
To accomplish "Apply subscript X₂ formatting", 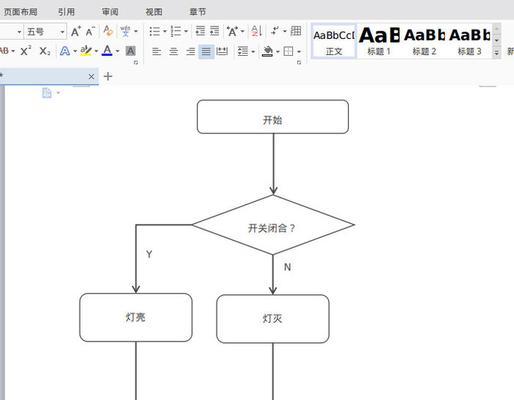I will pos(45,51).
